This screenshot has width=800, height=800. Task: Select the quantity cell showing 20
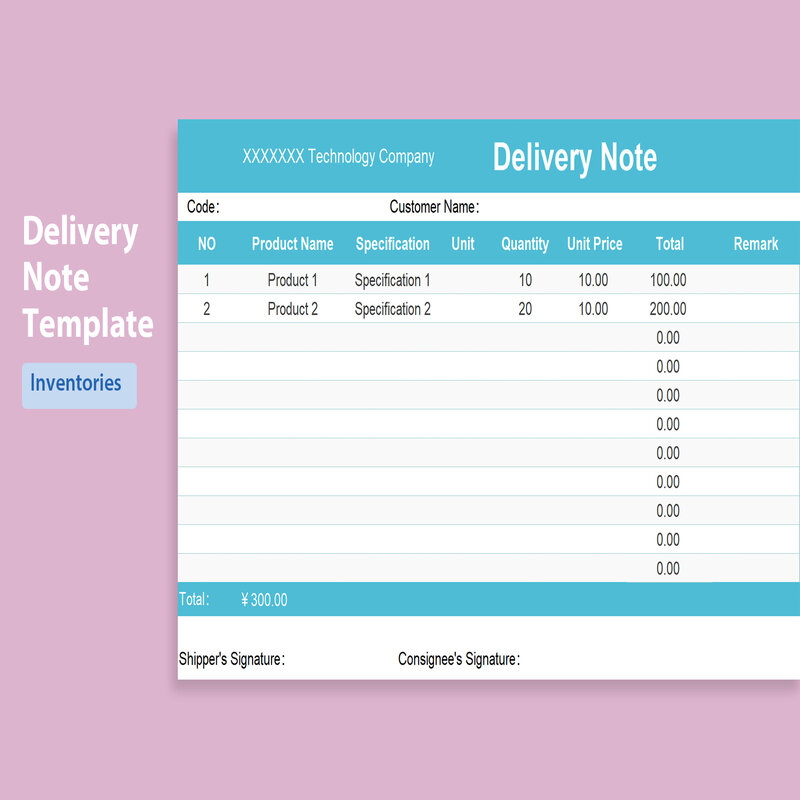pos(525,309)
